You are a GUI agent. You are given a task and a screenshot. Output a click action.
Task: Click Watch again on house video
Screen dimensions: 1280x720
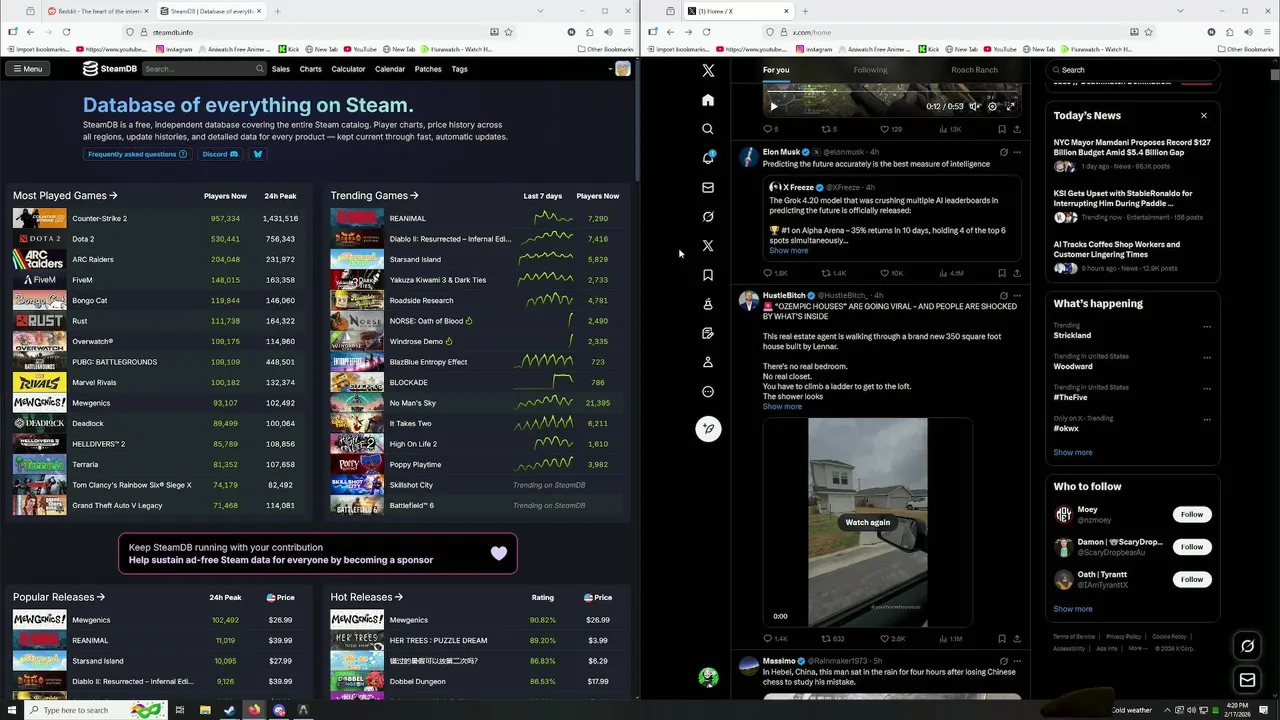coord(867,522)
